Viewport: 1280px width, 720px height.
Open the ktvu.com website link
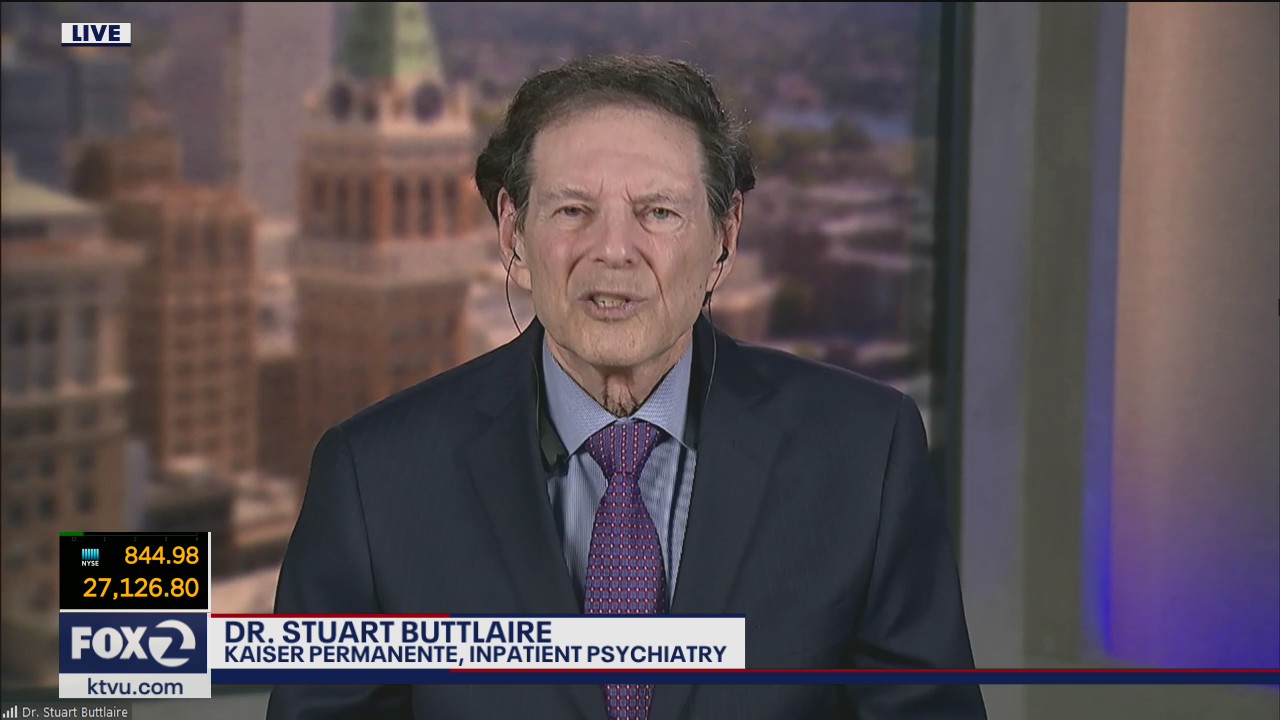(x=134, y=687)
